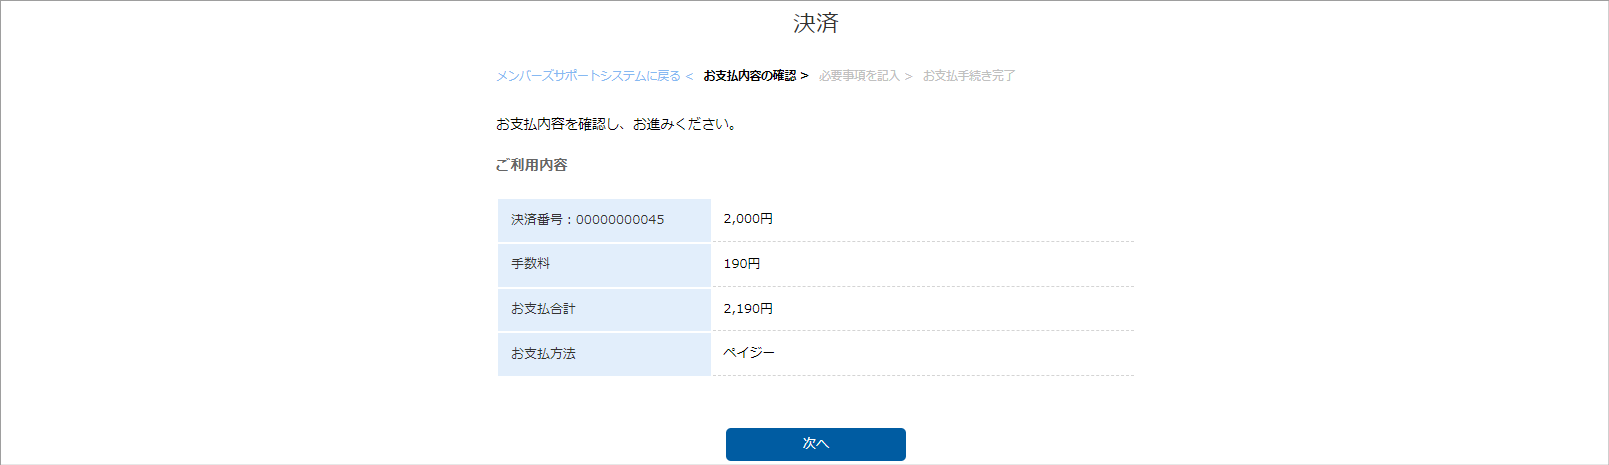The image size is (1609, 465).
Task: Click the payment number 00000000045
Action: click(620, 220)
